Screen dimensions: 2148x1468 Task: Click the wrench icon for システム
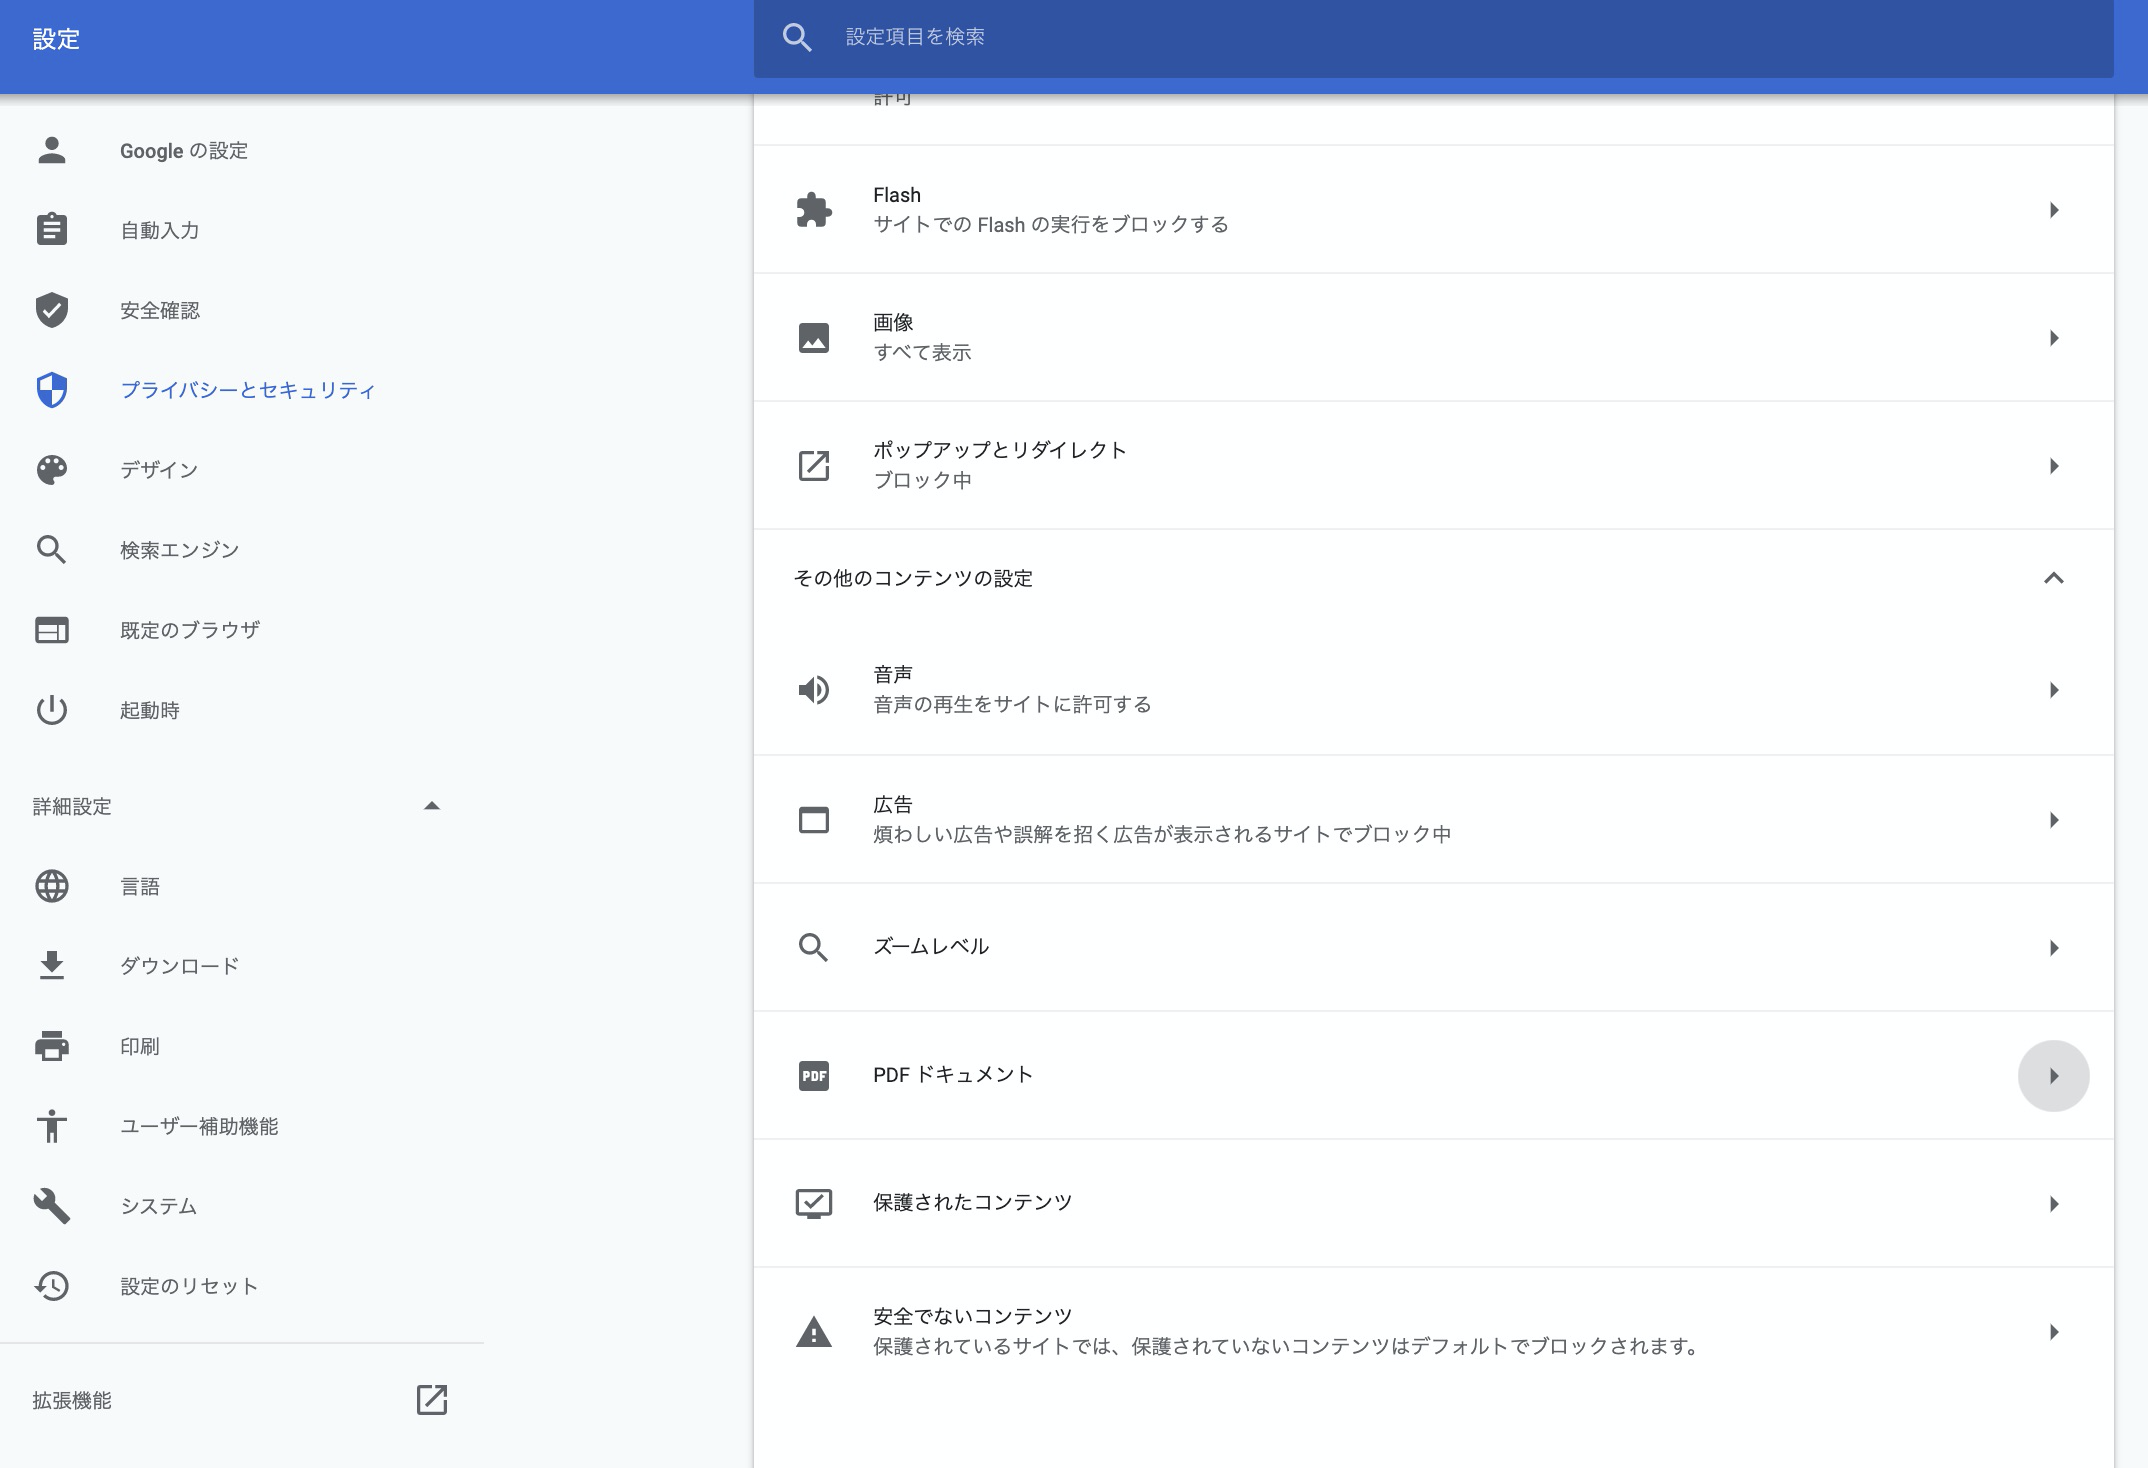click(x=52, y=1206)
